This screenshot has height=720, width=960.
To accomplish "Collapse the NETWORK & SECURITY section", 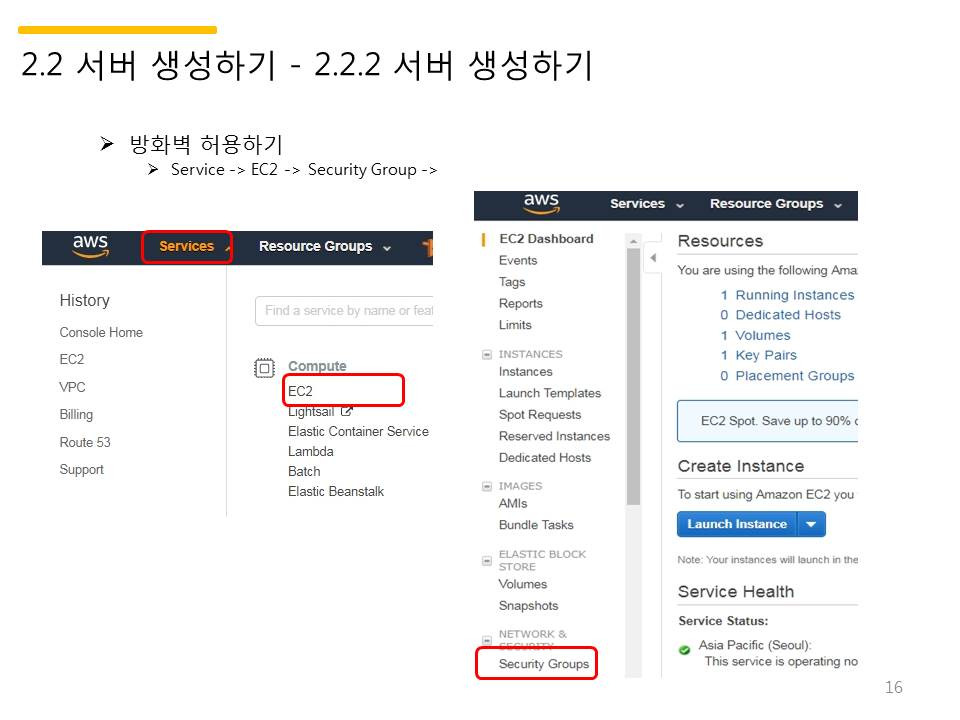I will (487, 640).
